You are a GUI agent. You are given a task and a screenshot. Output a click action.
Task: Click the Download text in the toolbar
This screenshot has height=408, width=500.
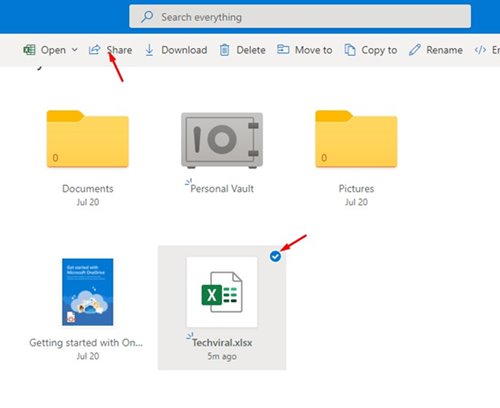[x=184, y=50]
